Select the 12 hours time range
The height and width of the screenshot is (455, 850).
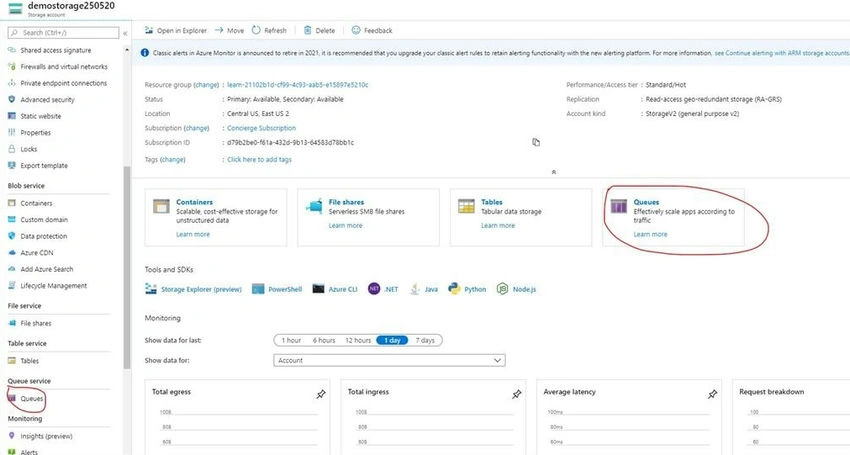pyautogui.click(x=358, y=341)
